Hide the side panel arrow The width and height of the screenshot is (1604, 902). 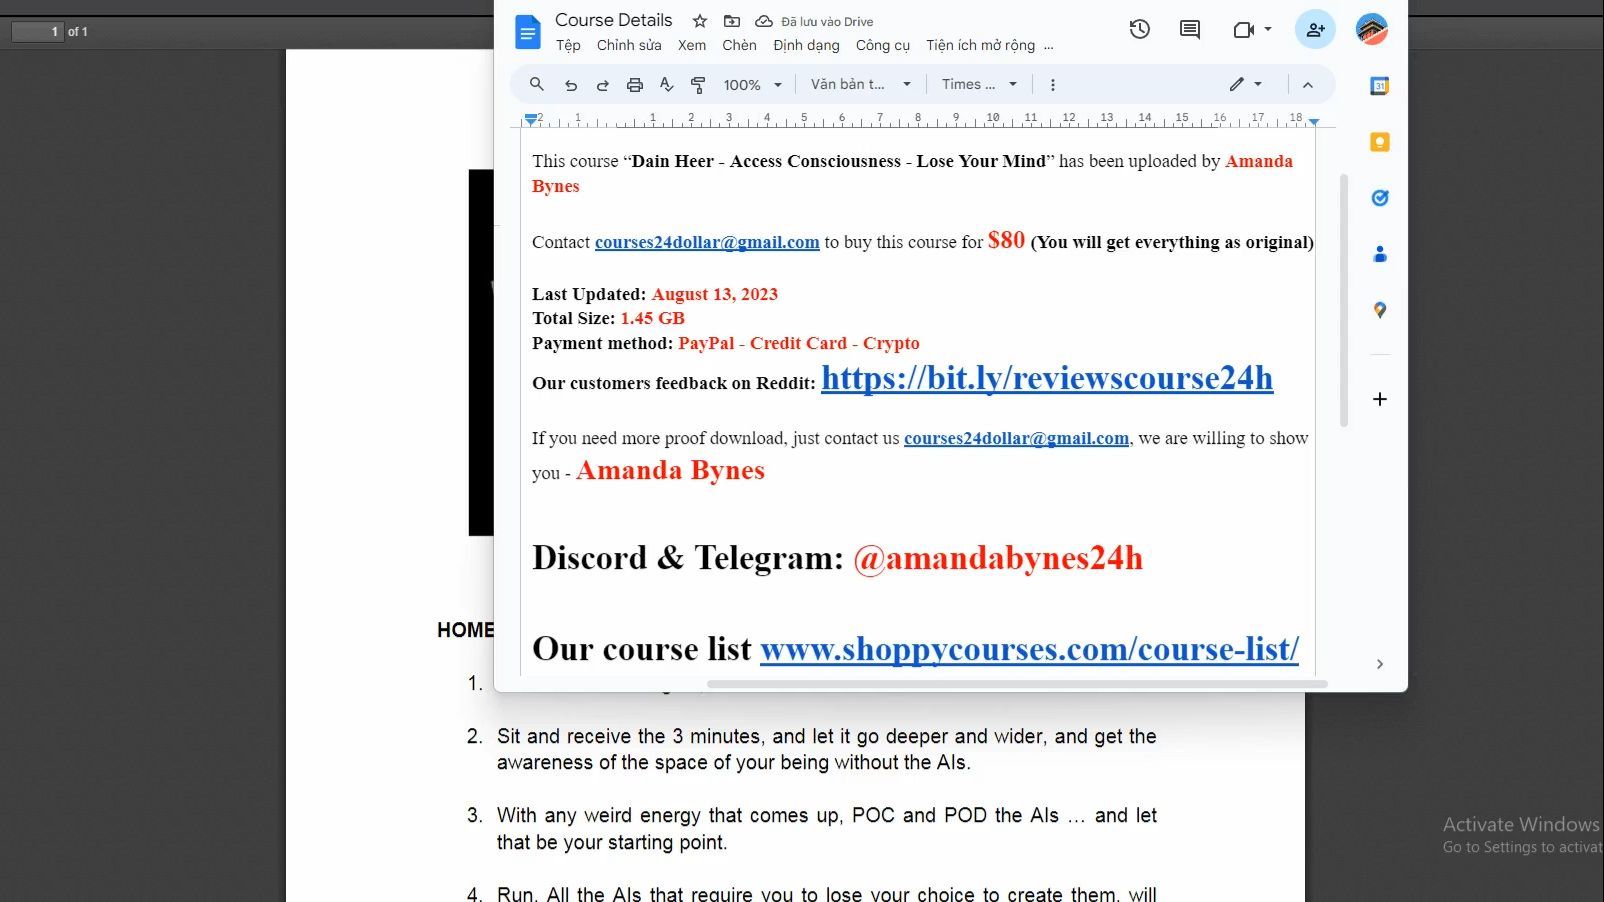click(1380, 664)
